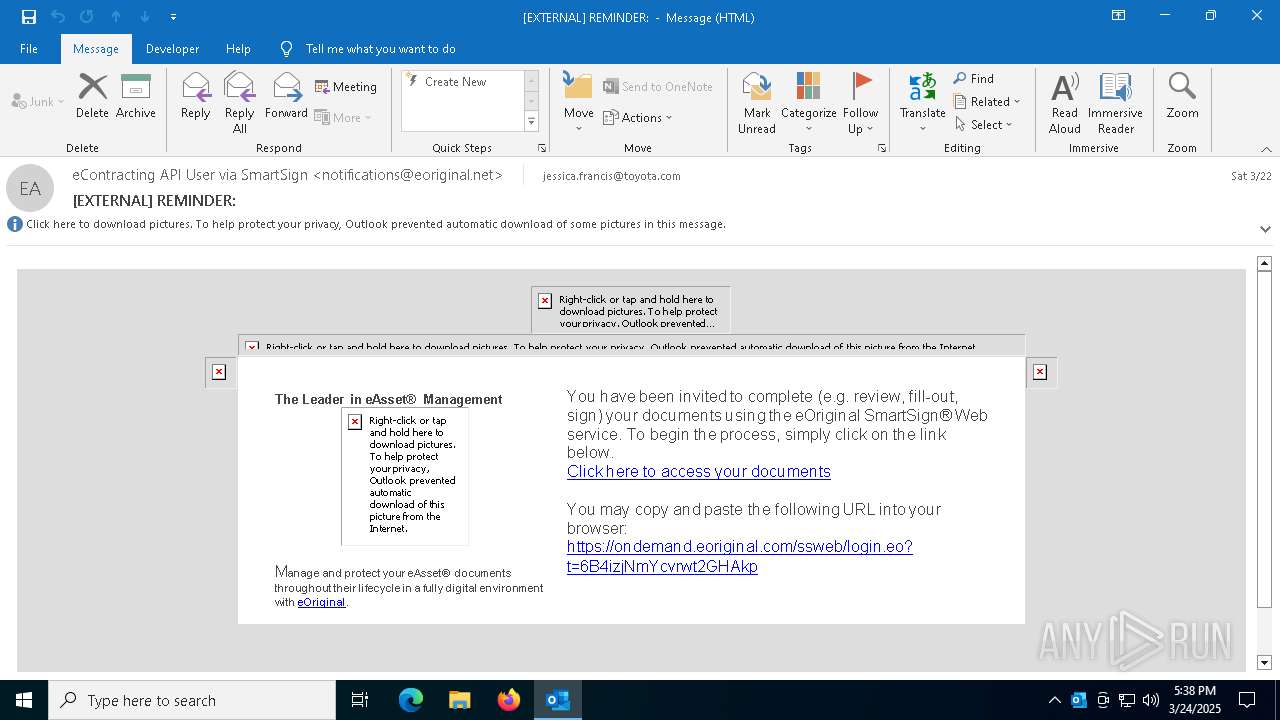Archive this message
Image resolution: width=1280 pixels, height=720 pixels.
(136, 96)
